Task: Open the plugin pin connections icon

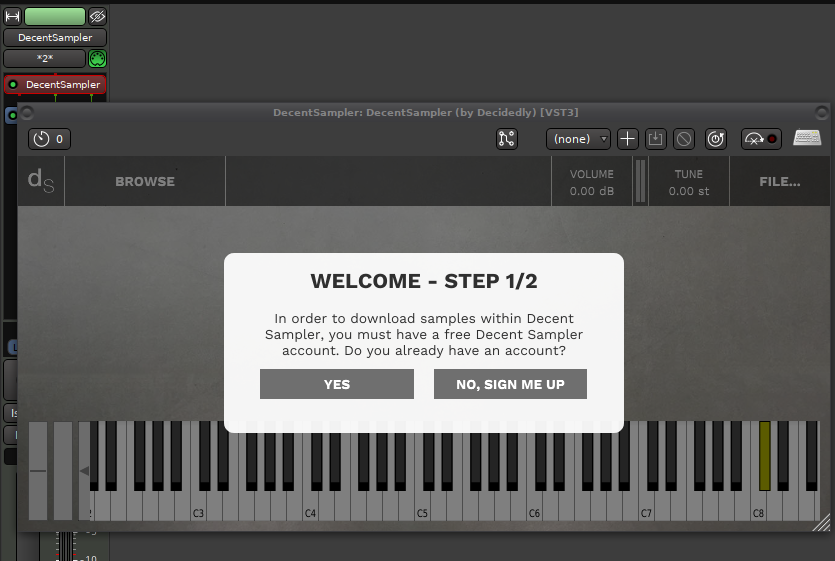Action: (507, 139)
